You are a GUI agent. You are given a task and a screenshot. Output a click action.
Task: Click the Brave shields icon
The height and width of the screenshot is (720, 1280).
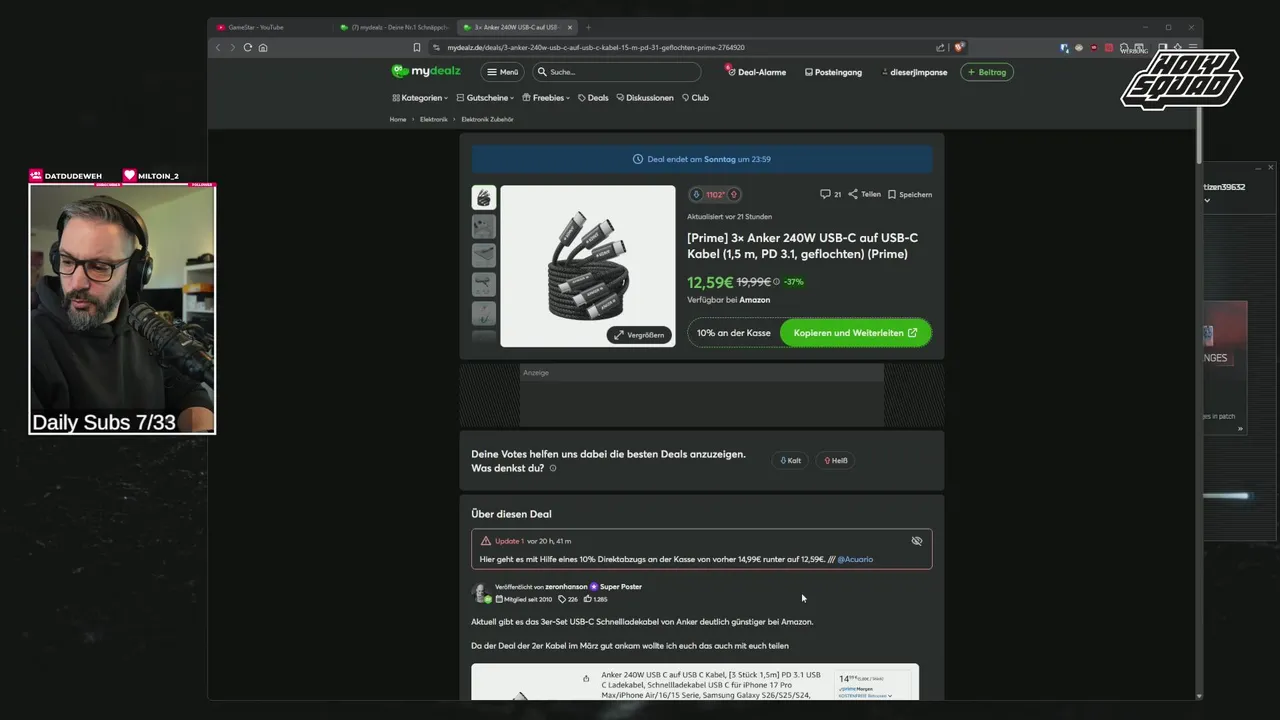point(959,47)
